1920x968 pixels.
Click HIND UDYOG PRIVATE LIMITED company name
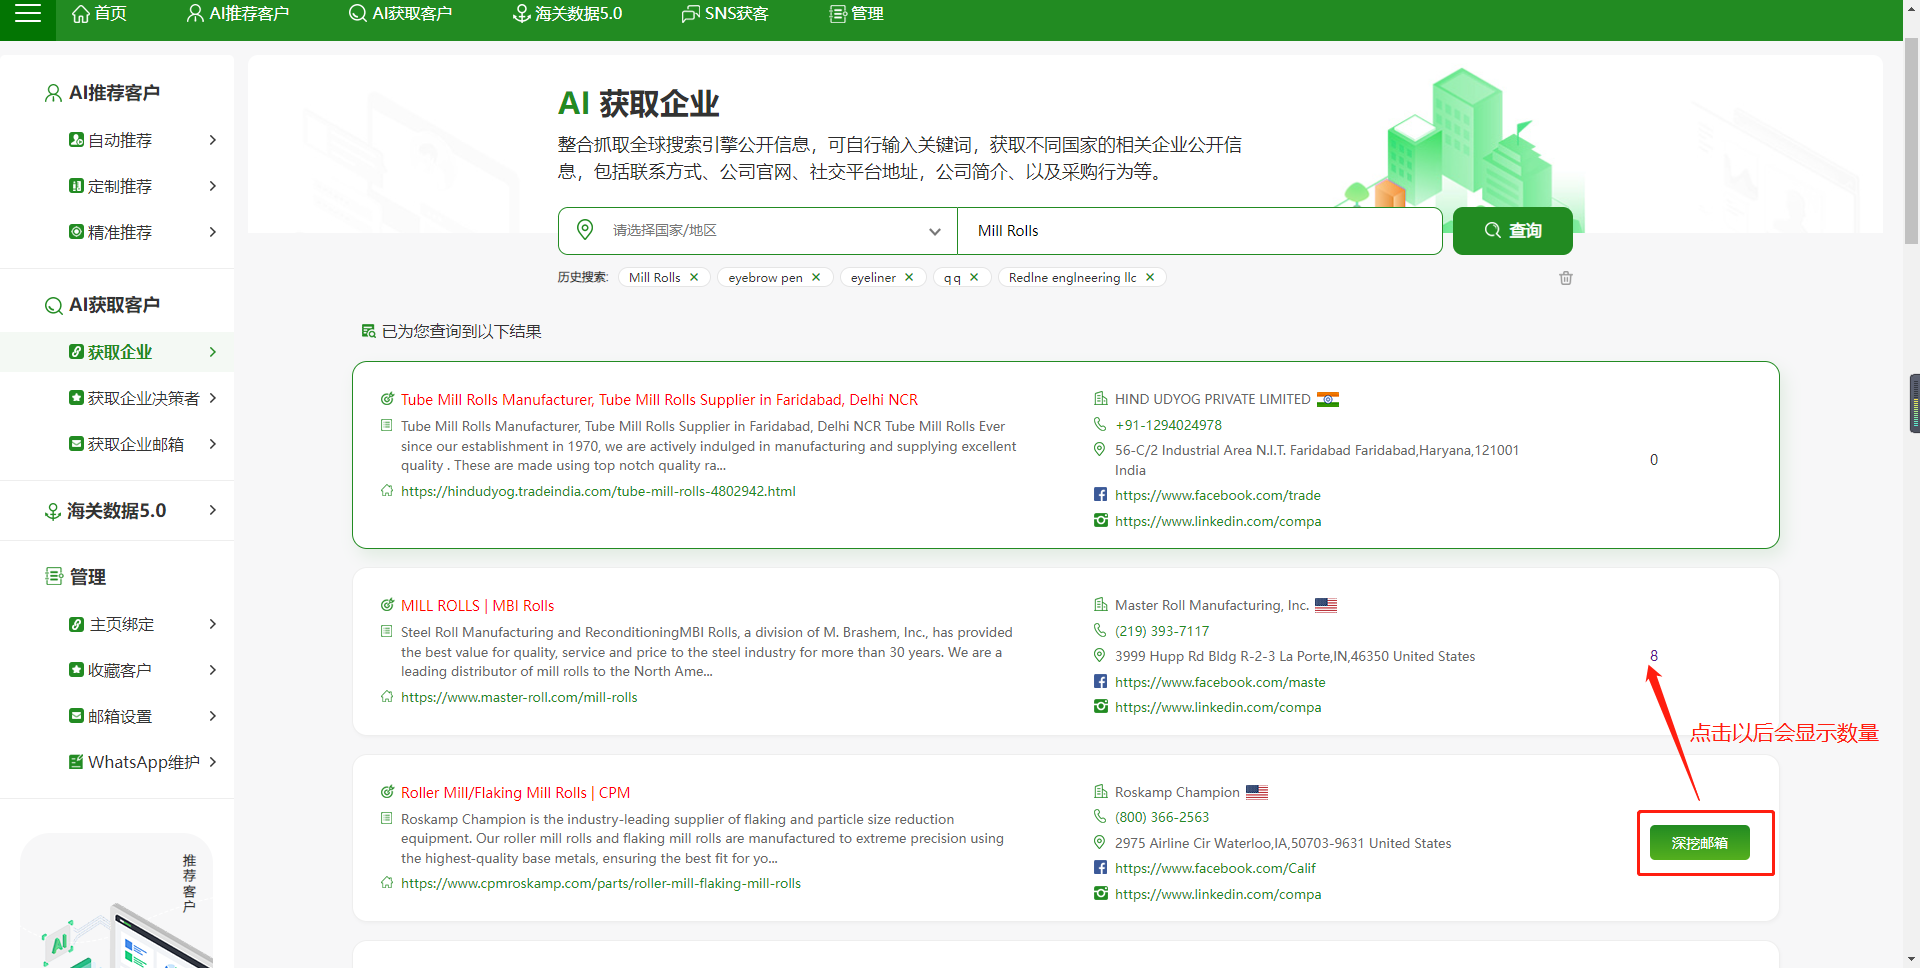coord(1212,399)
